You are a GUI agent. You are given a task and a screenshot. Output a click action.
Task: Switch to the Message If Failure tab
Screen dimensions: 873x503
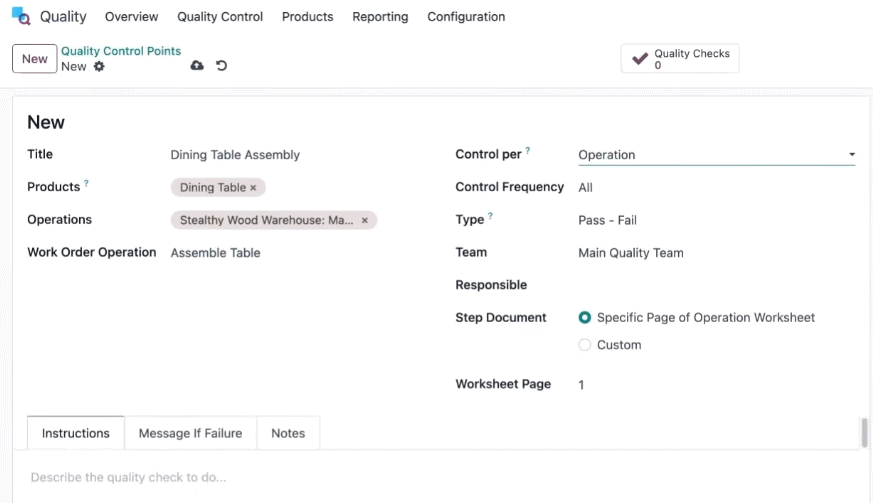(x=190, y=433)
